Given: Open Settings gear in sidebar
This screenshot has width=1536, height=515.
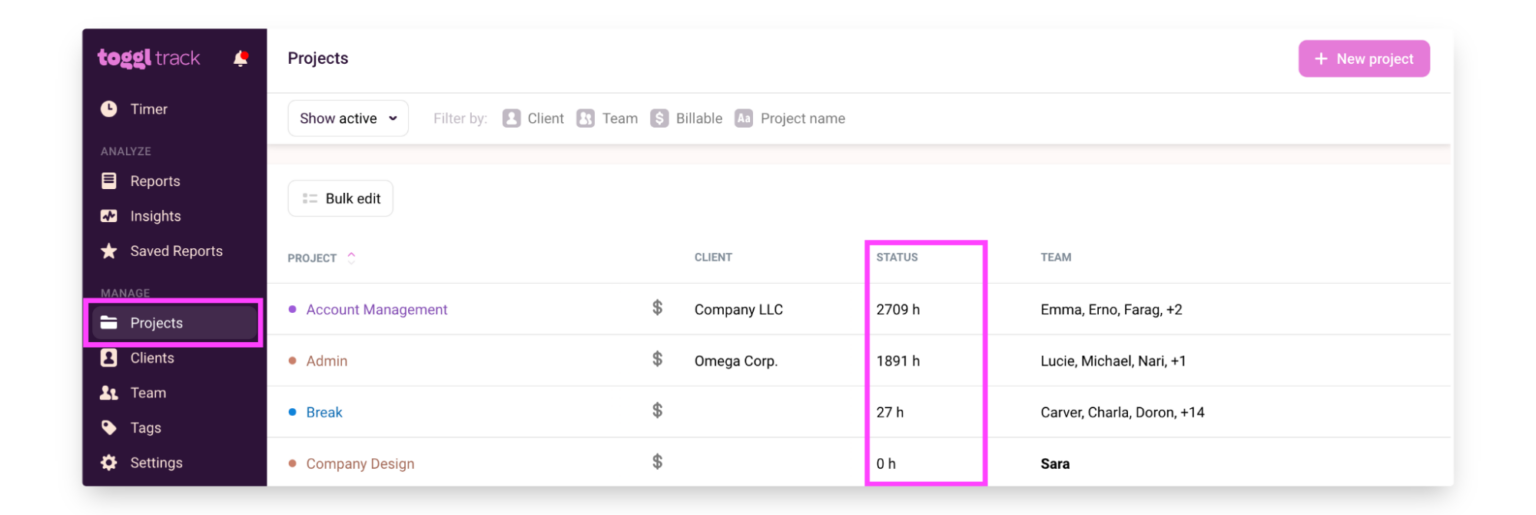Looking at the screenshot, I should (x=109, y=463).
